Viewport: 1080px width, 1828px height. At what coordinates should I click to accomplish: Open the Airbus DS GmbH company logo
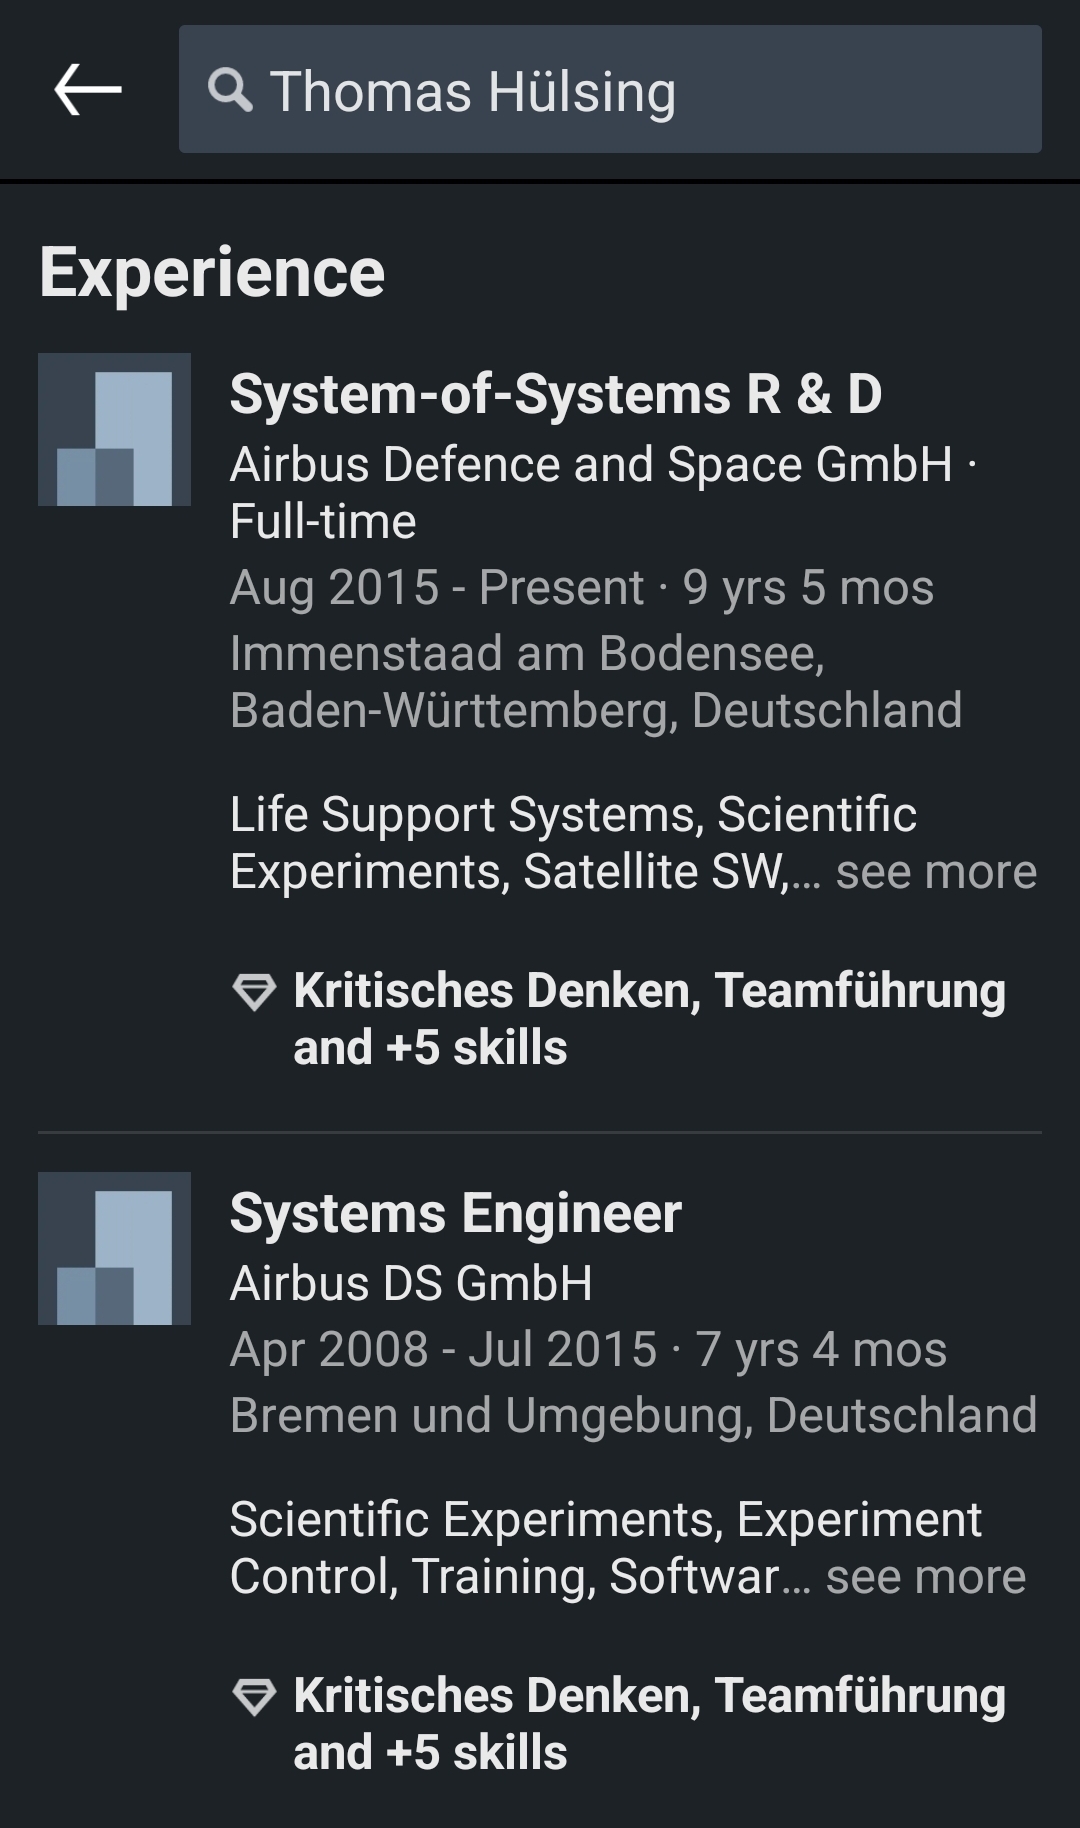click(114, 1248)
